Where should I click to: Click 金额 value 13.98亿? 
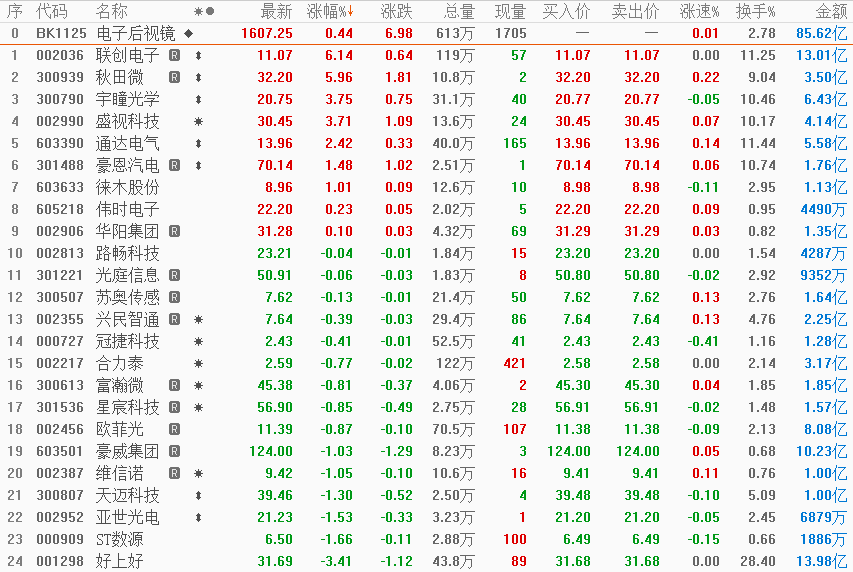tap(821, 561)
